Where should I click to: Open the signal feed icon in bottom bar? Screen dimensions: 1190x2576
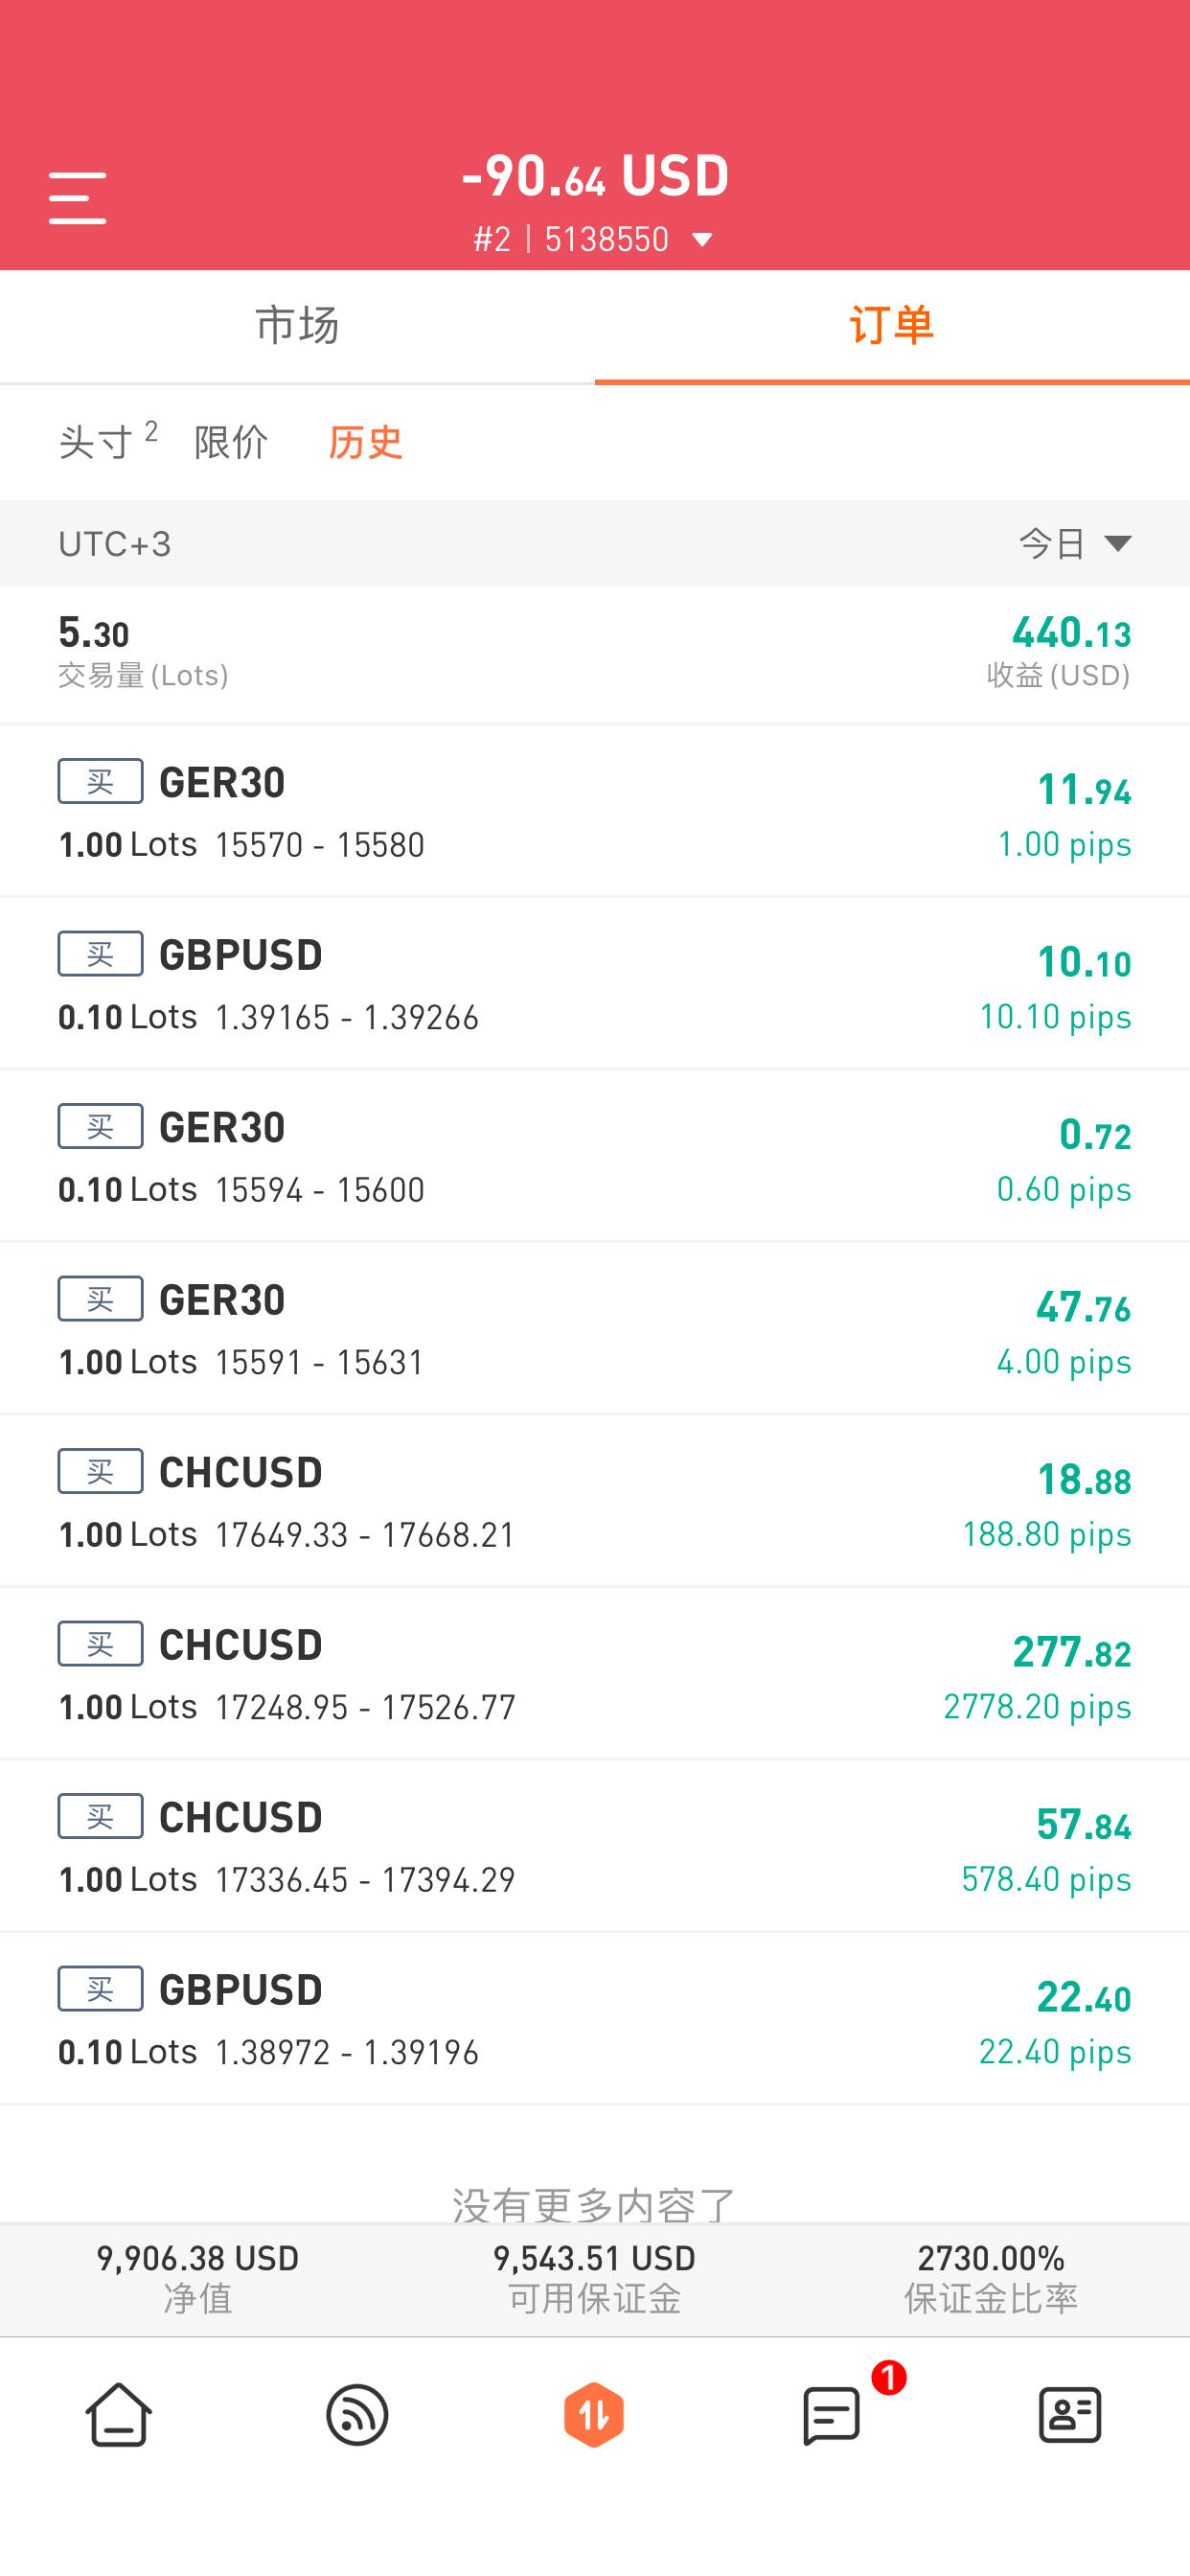(357, 2414)
